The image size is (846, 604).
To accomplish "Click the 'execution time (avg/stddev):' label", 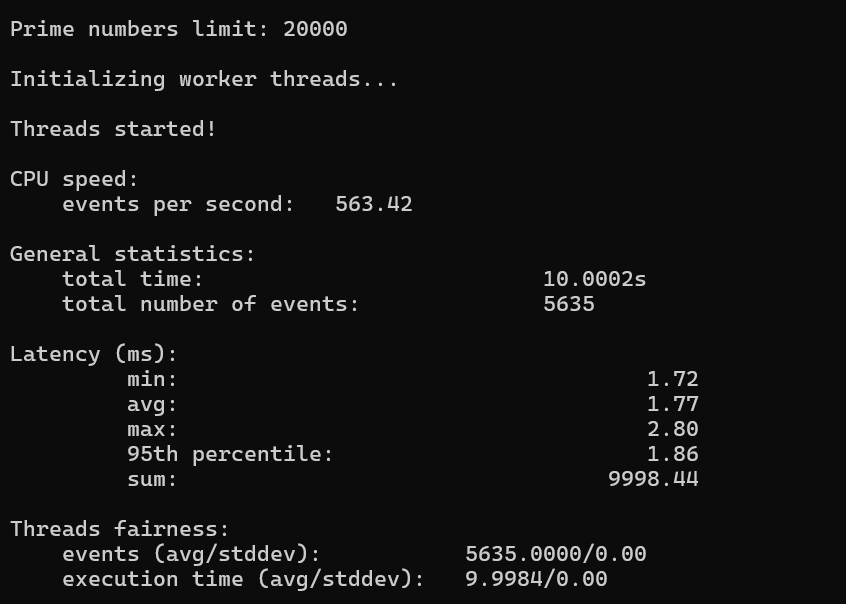I will point(243,579).
